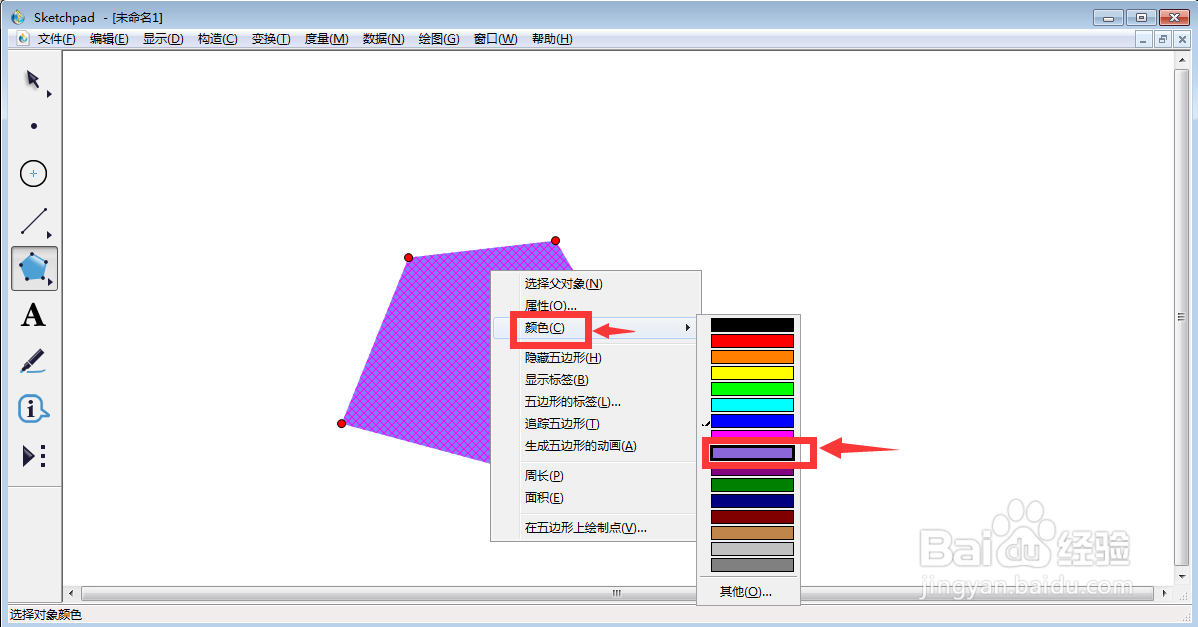Image resolution: width=1198 pixels, height=627 pixels.
Task: Select the Information tool
Action: coord(33,408)
